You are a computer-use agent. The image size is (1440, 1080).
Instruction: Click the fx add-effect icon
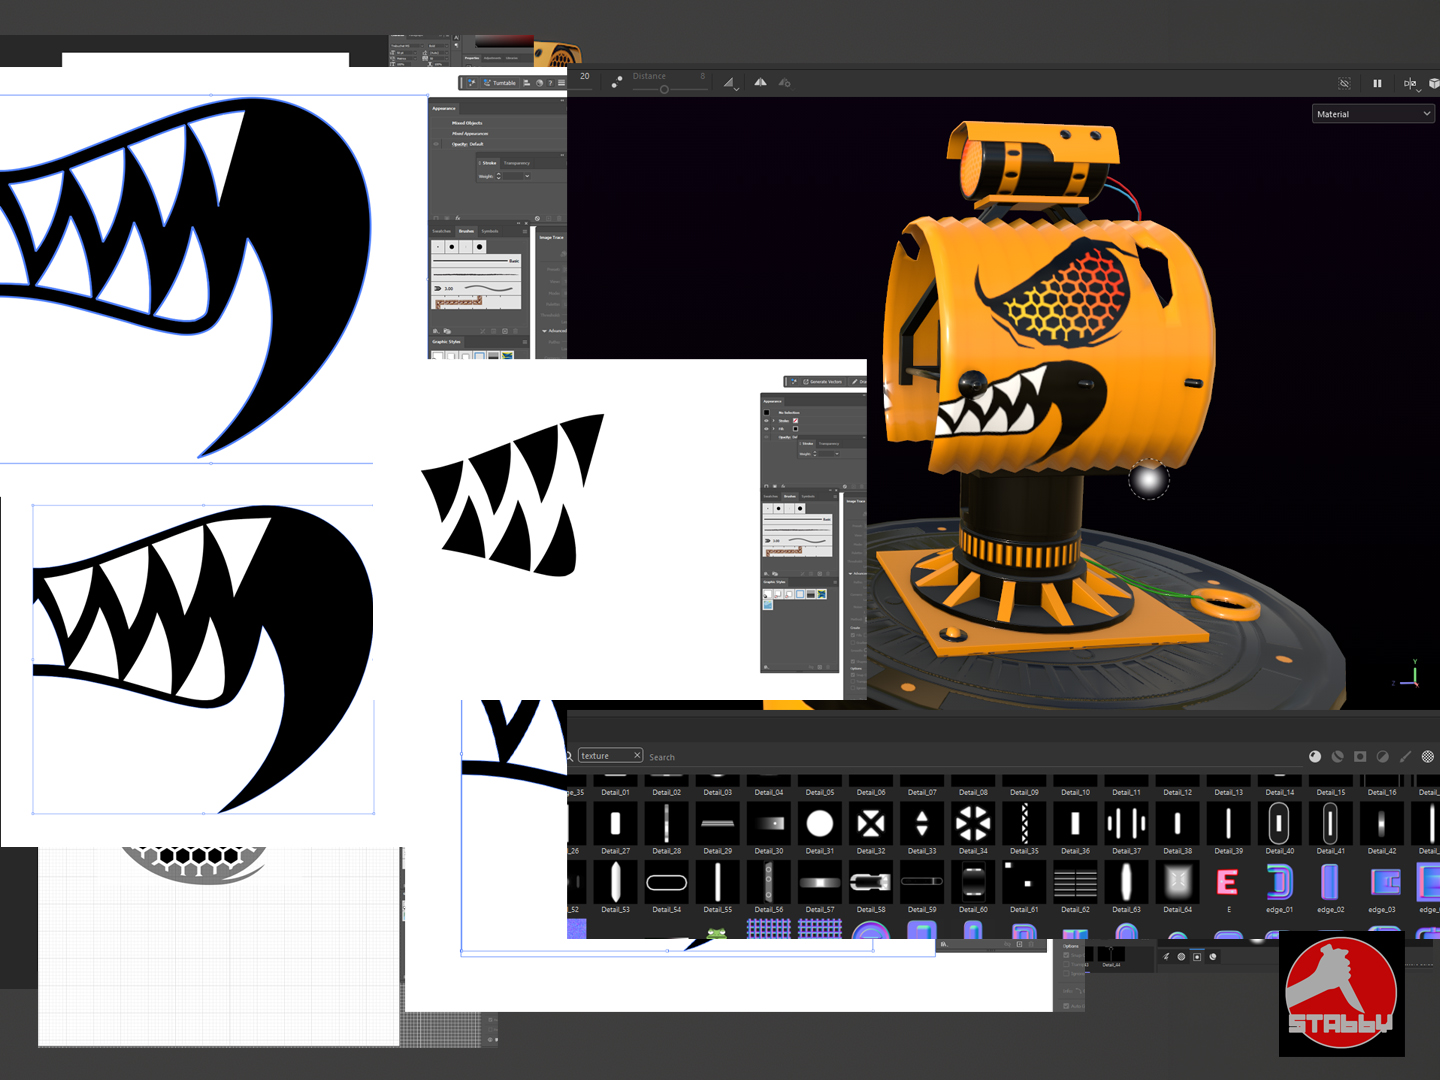click(x=458, y=218)
